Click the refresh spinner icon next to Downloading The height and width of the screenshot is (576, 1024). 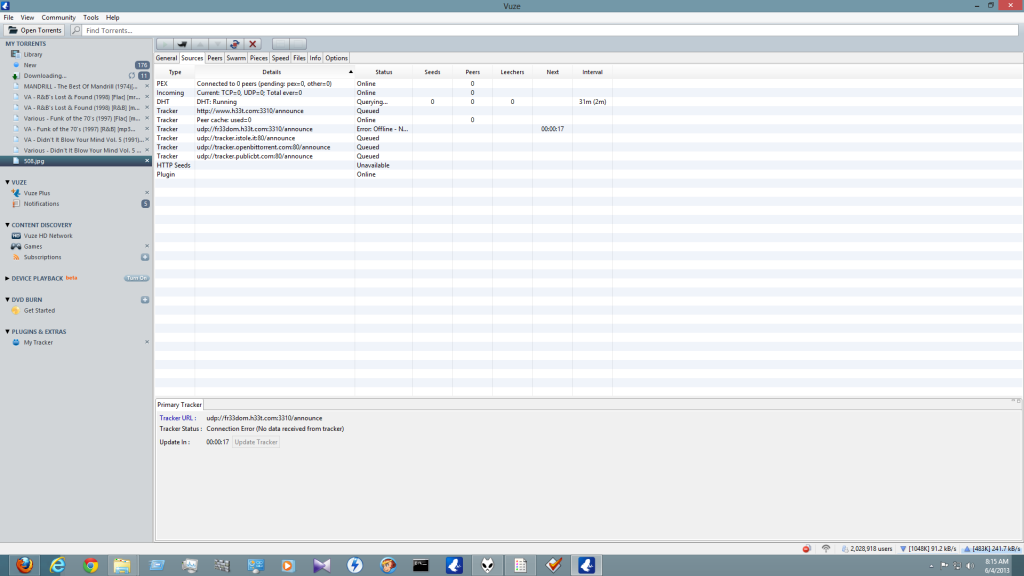point(132,76)
